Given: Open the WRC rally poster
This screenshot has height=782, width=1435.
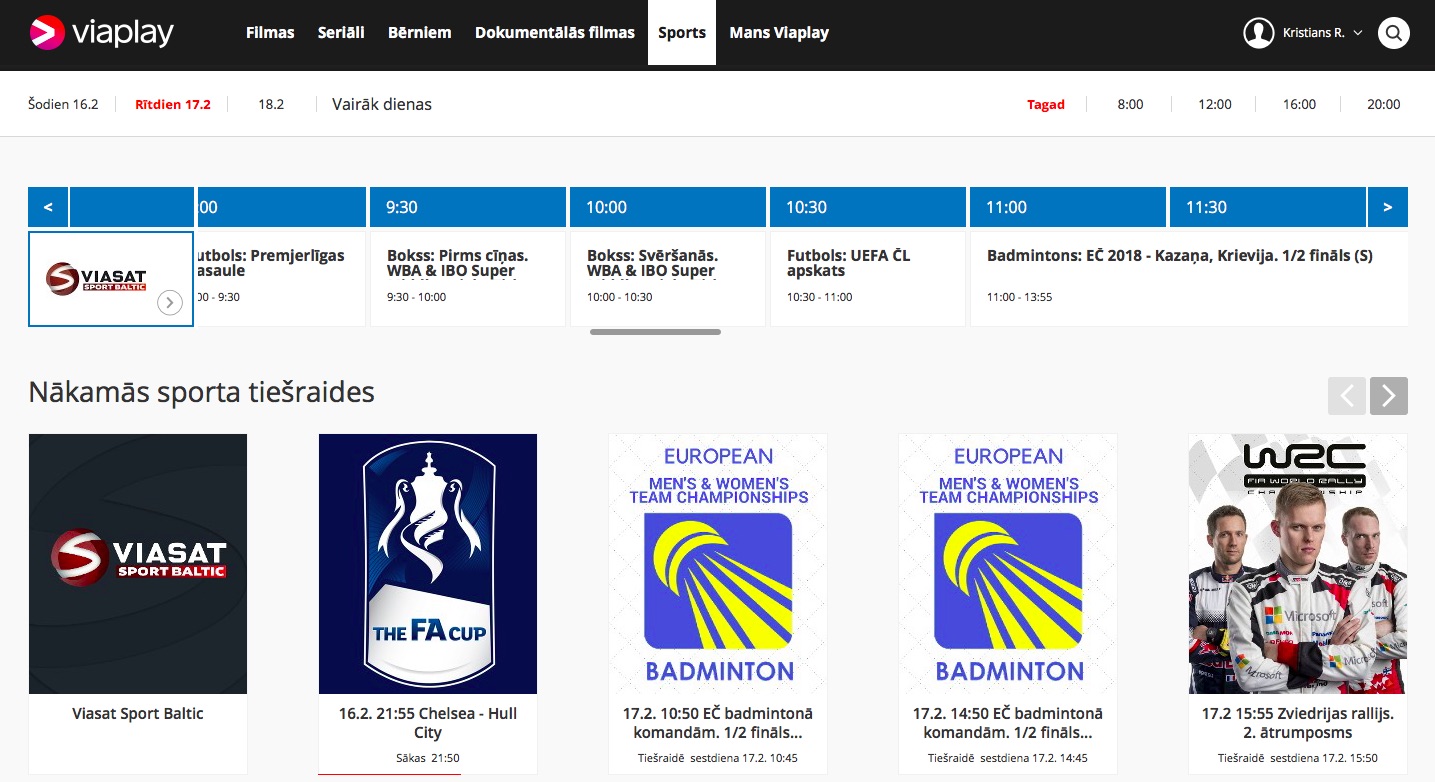Looking at the screenshot, I should (x=1298, y=564).
